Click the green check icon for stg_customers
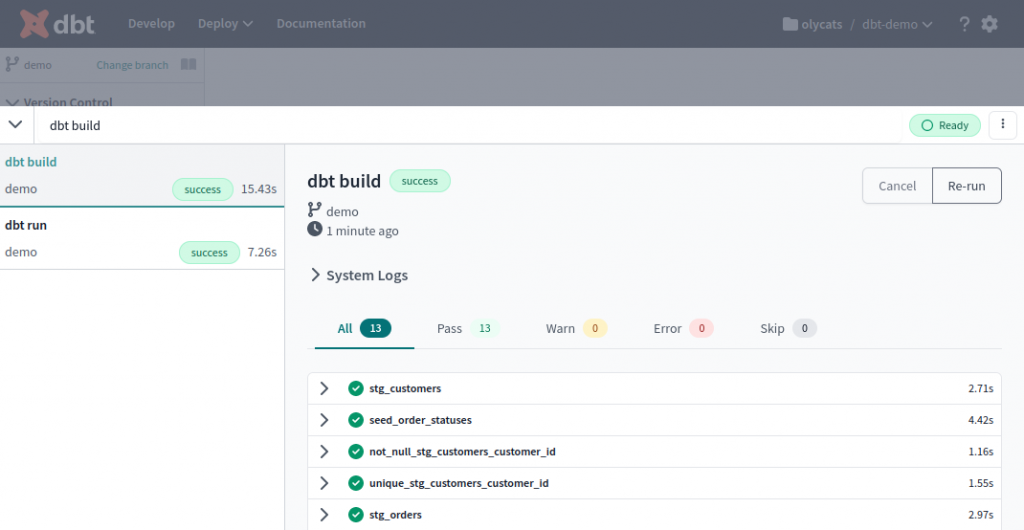1024x530 pixels. (x=356, y=388)
